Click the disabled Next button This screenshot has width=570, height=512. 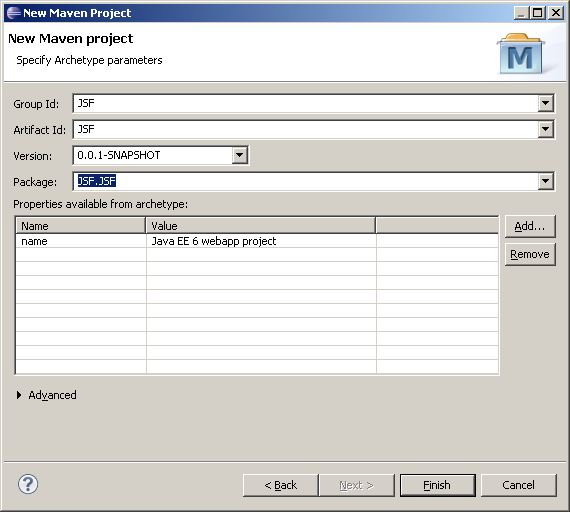[357, 485]
